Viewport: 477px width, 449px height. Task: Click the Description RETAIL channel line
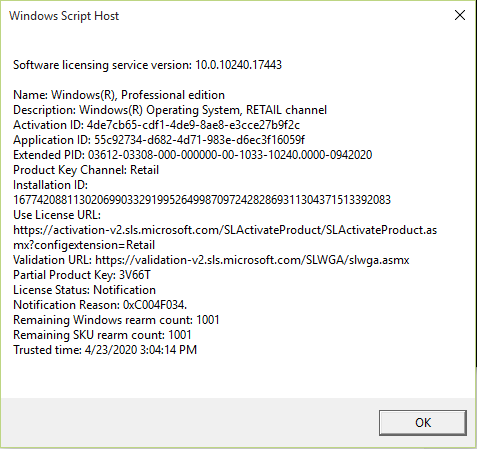pyautogui.click(x=170, y=110)
